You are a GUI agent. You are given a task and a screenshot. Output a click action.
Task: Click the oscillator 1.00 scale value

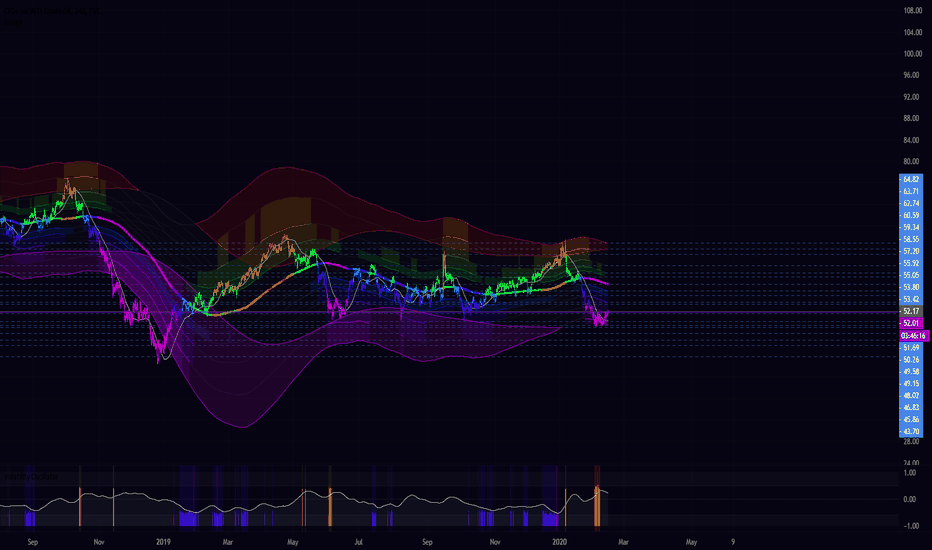(x=909, y=473)
